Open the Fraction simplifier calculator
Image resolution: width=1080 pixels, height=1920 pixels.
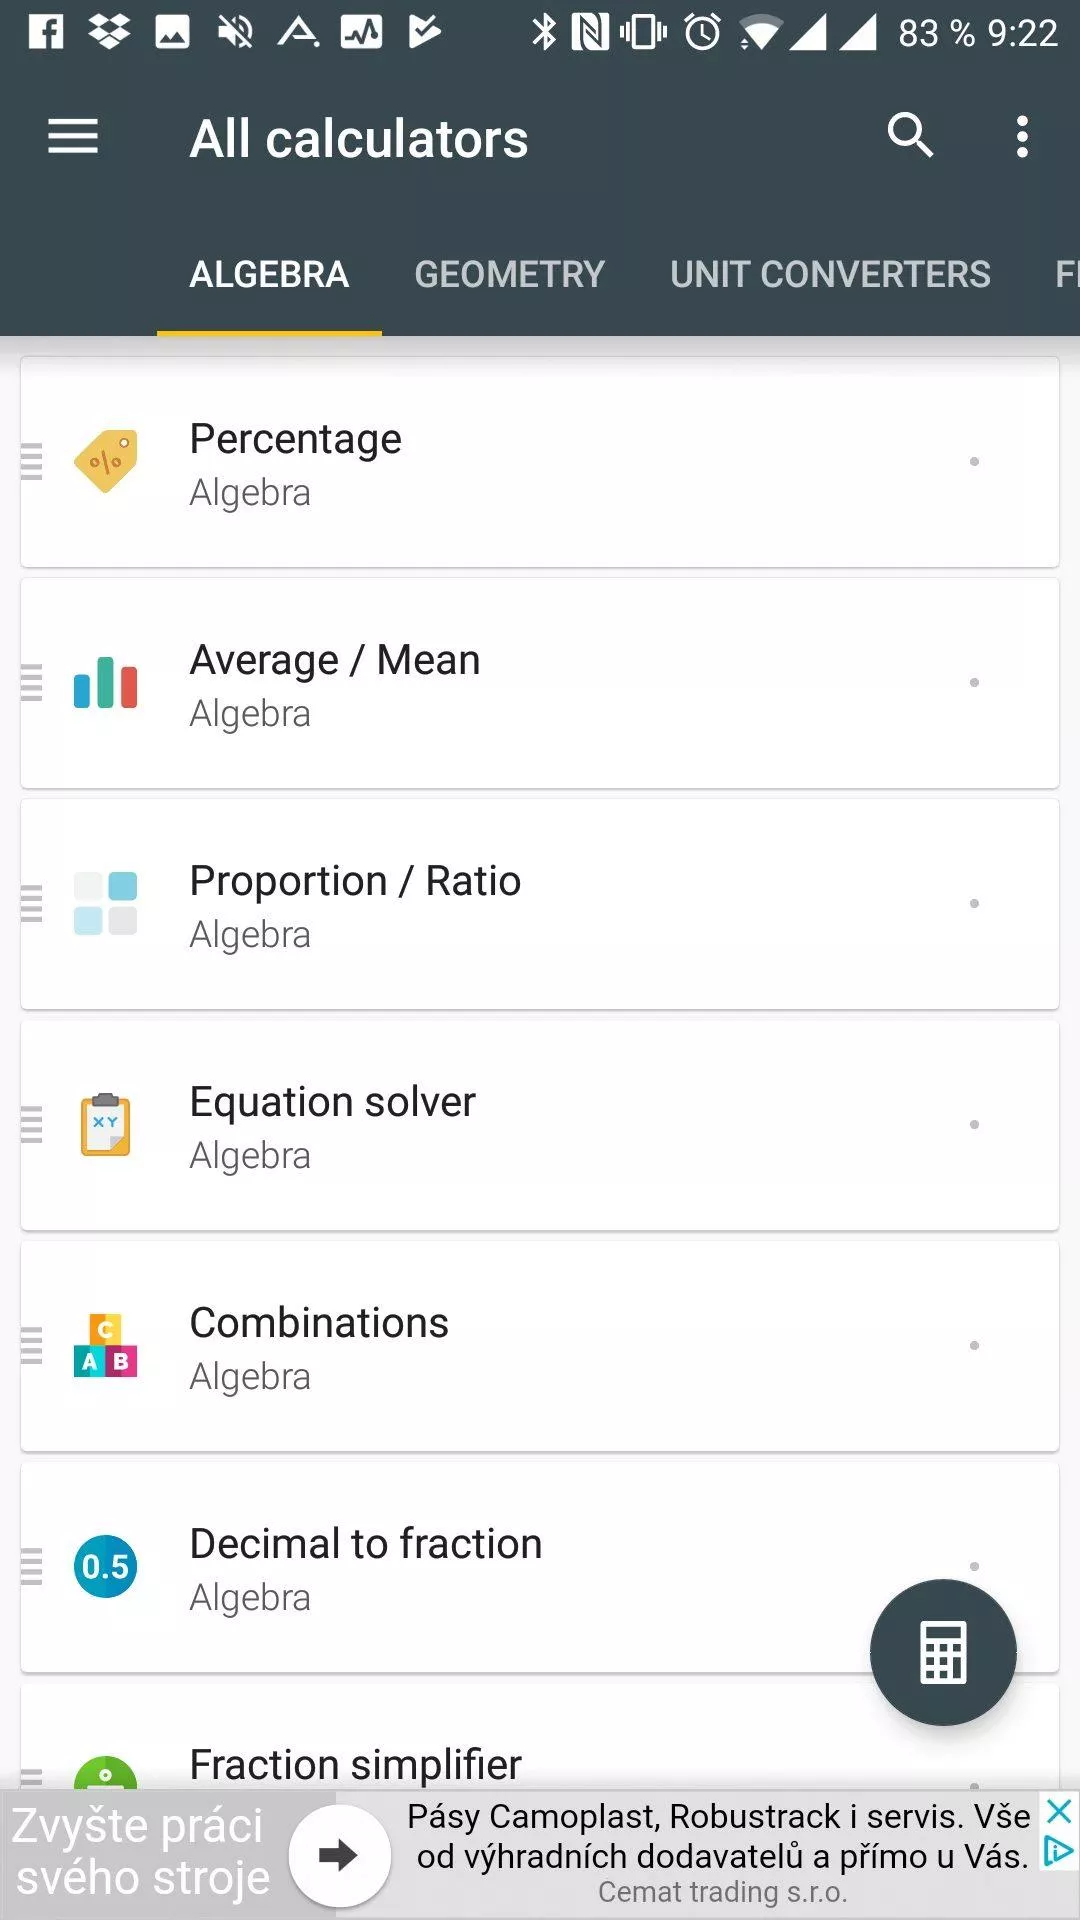(x=540, y=1740)
